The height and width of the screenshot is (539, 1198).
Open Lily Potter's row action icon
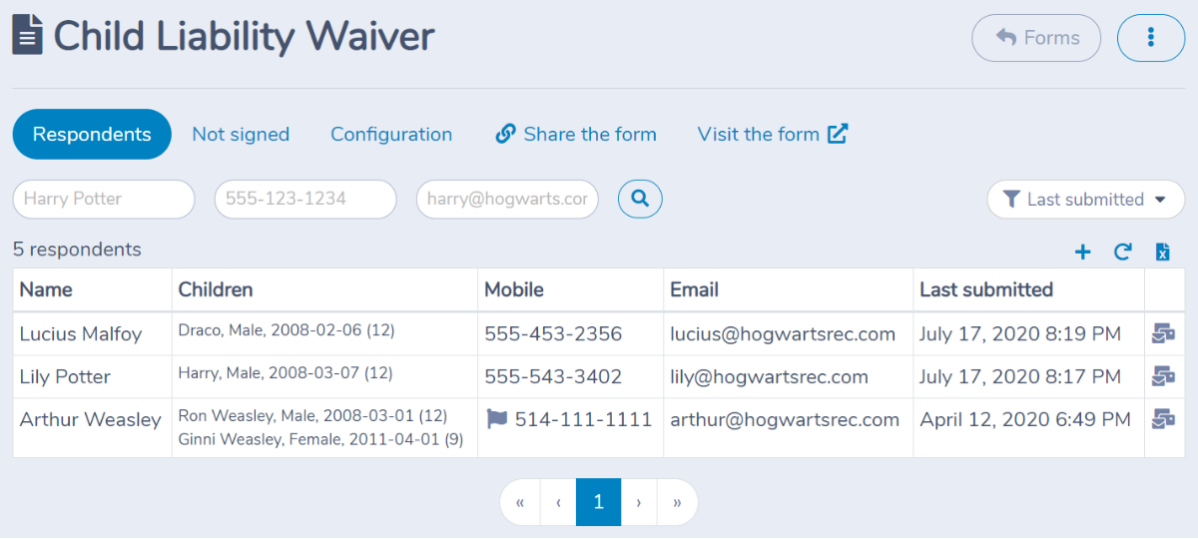(x=1163, y=376)
